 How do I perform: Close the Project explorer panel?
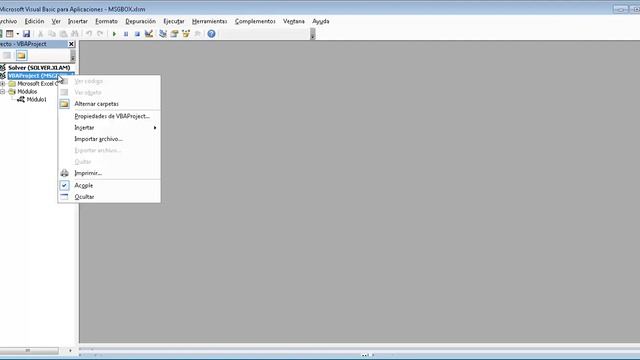pos(71,44)
